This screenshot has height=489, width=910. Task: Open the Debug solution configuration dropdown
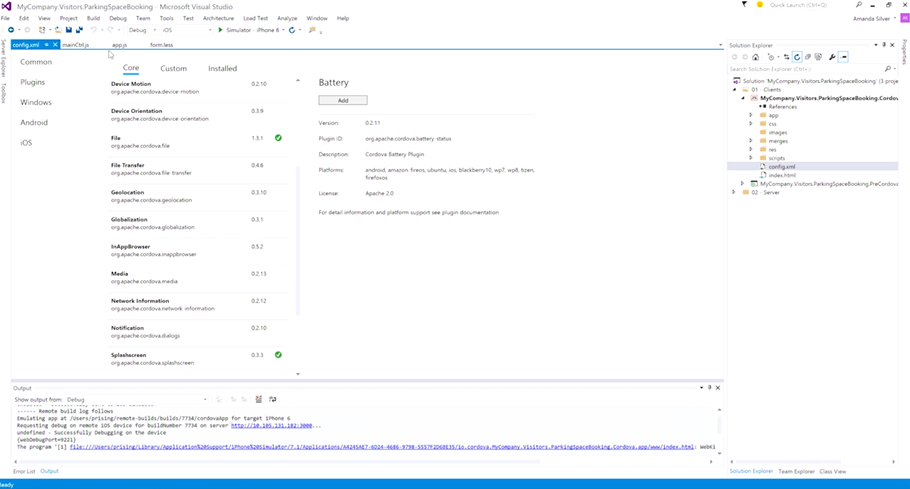pos(142,30)
